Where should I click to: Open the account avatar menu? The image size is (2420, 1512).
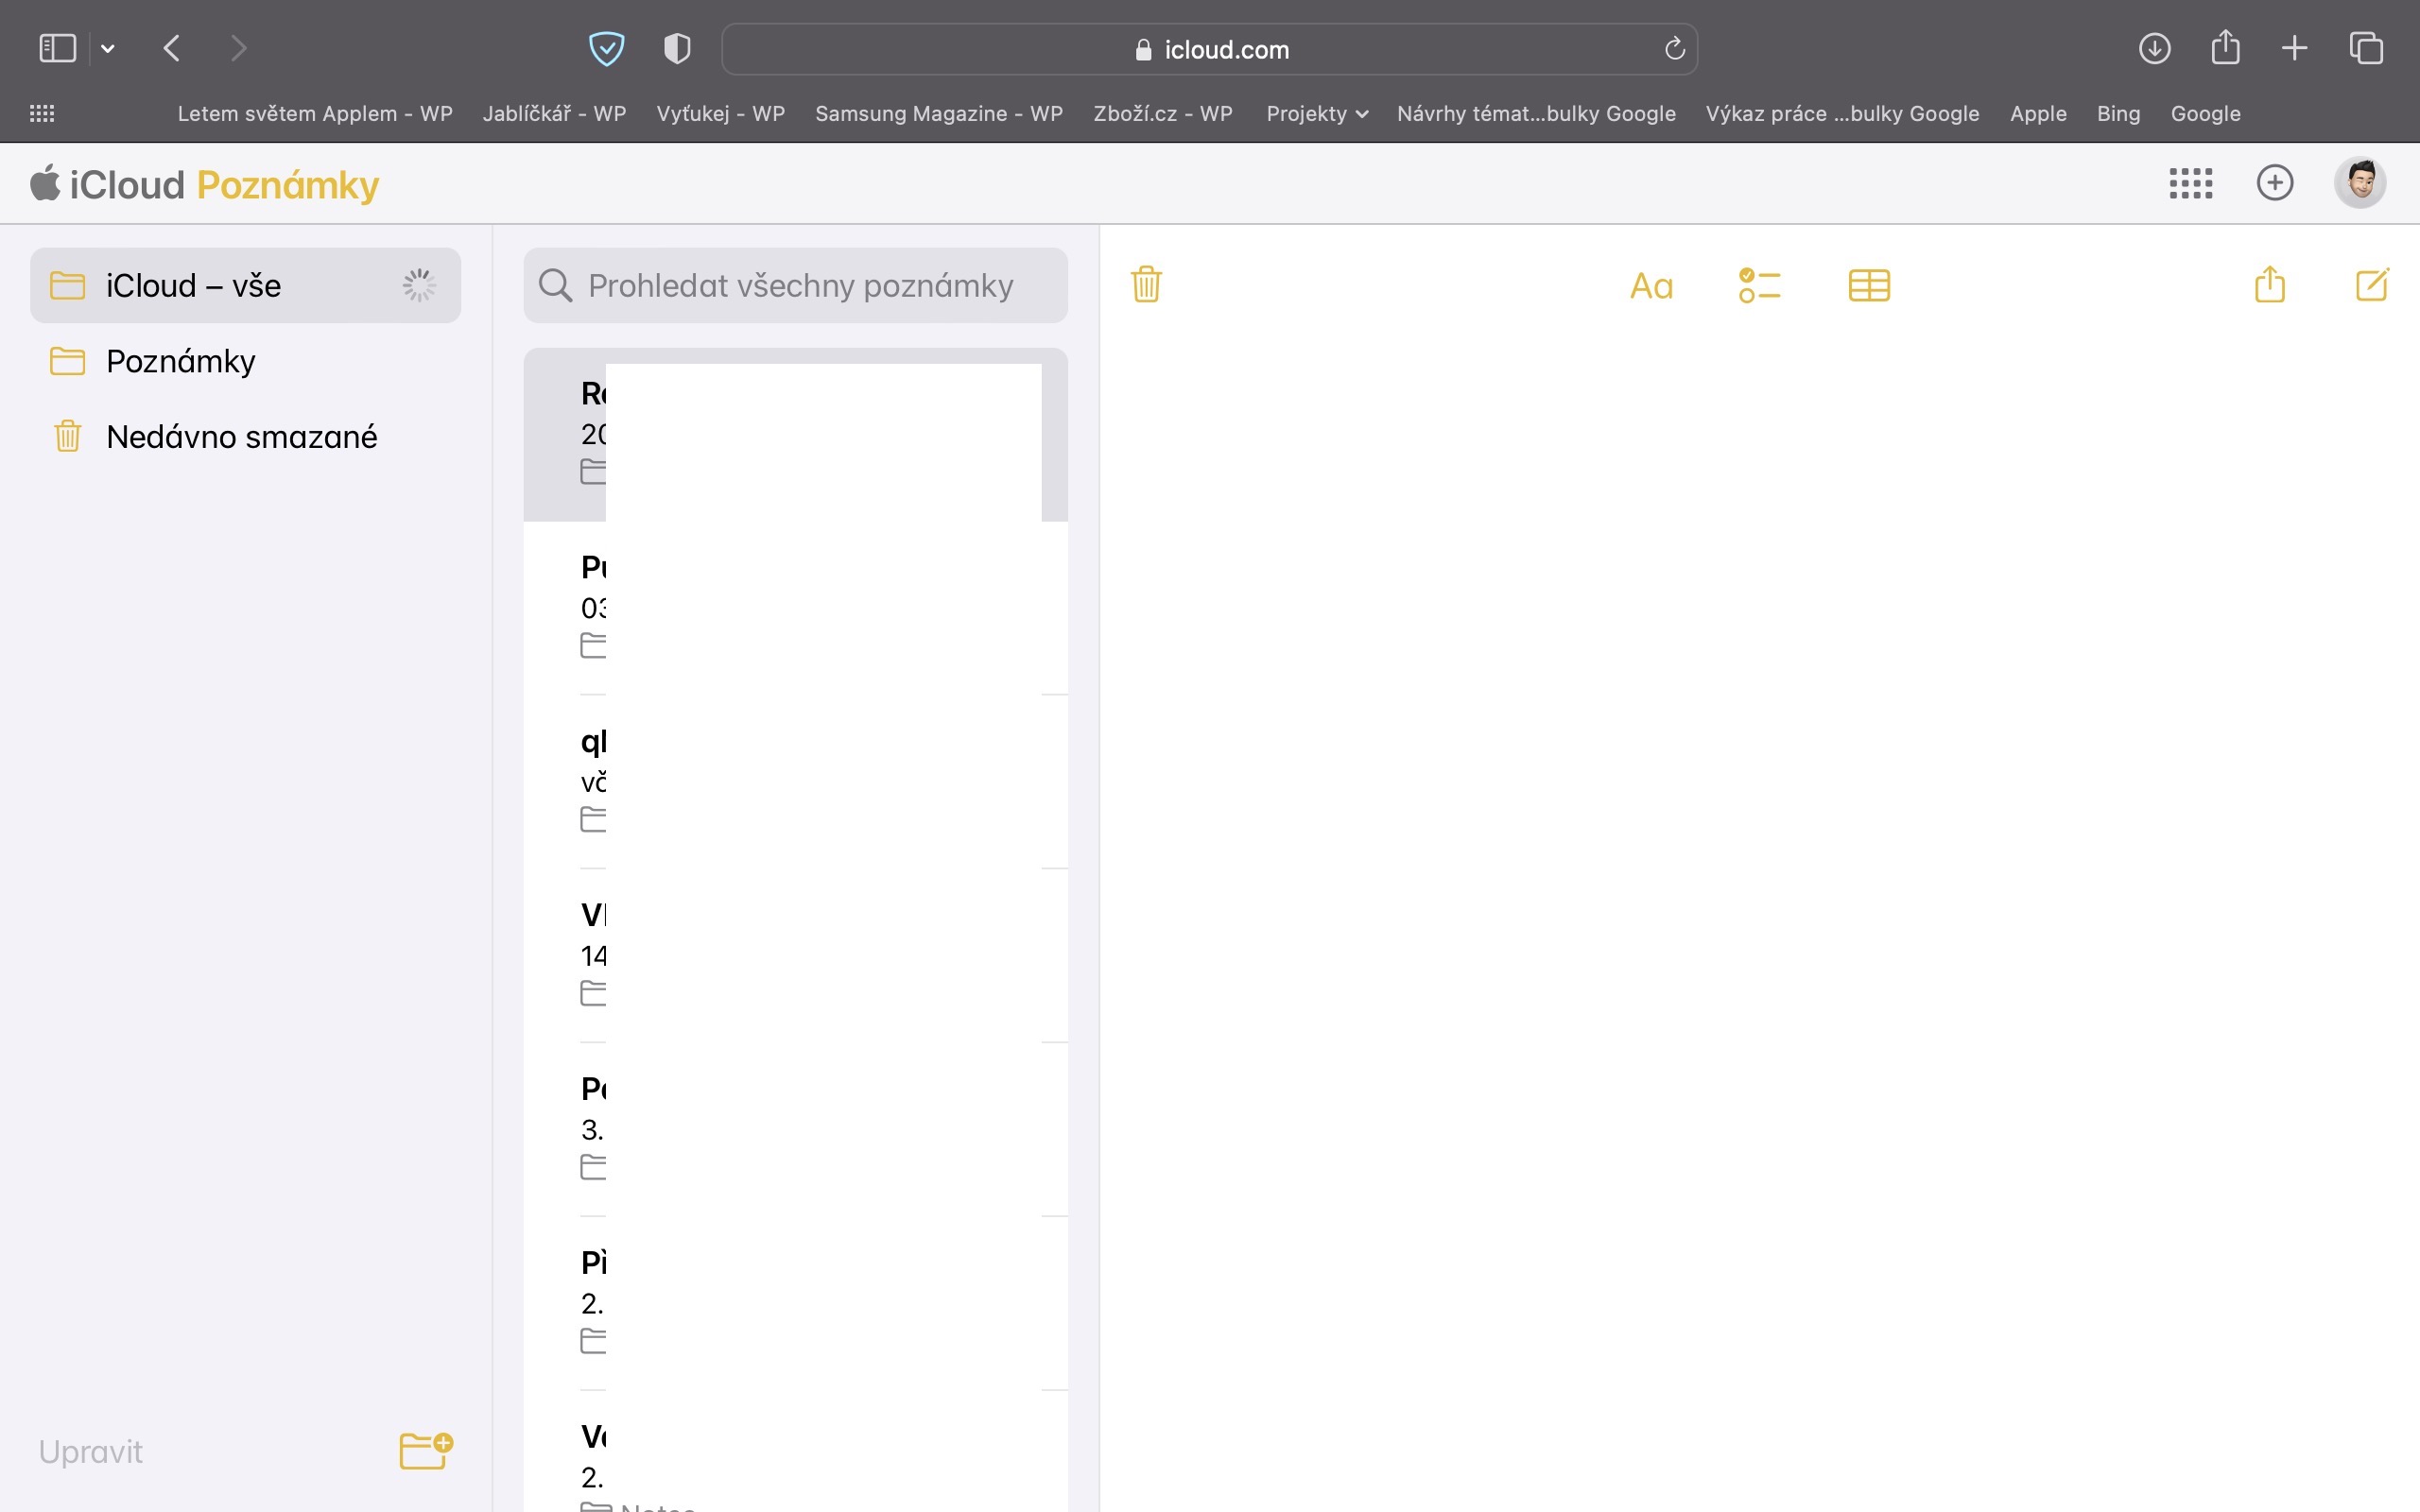2360,183
